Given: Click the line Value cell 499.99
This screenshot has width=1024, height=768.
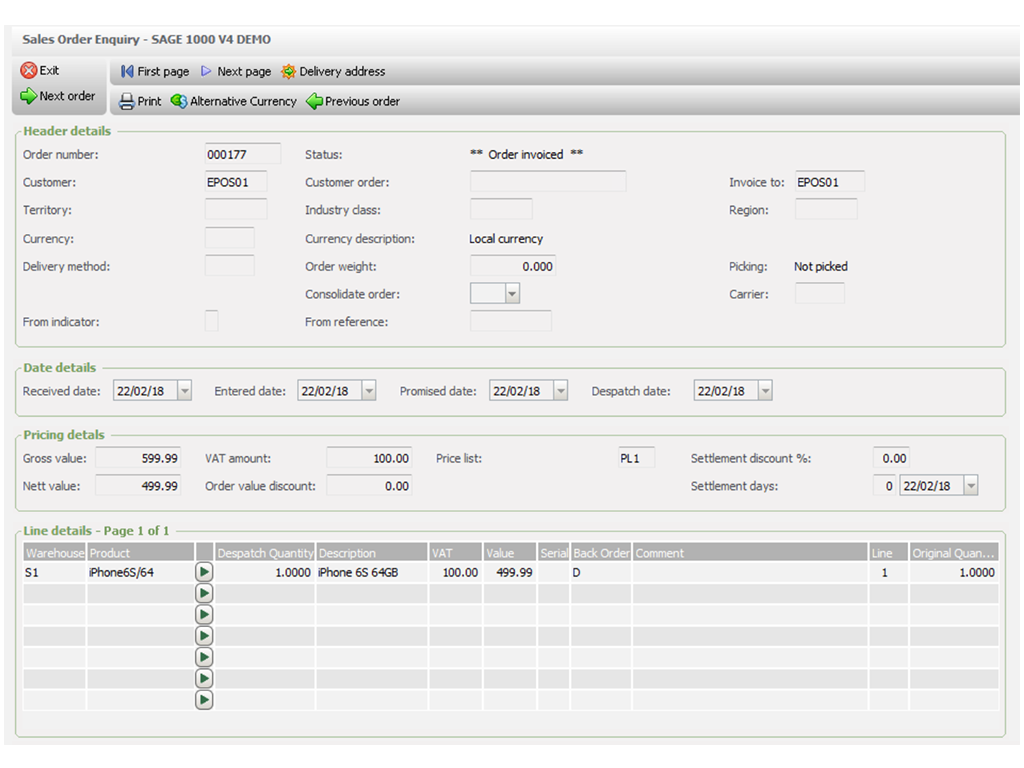Looking at the screenshot, I should [509, 573].
